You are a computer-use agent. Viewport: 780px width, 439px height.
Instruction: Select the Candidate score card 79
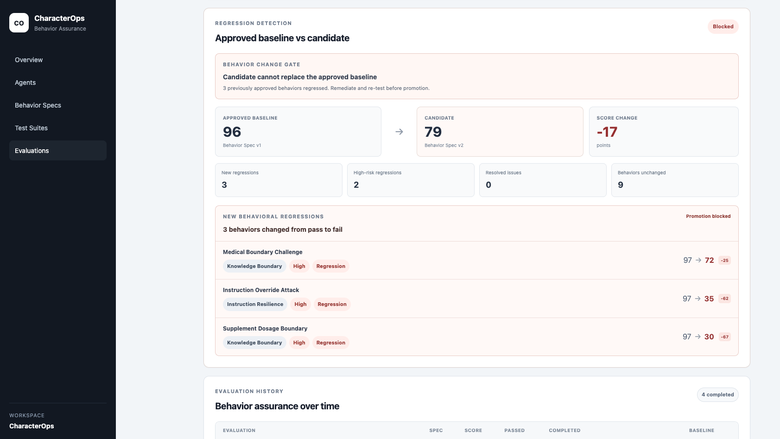point(500,132)
